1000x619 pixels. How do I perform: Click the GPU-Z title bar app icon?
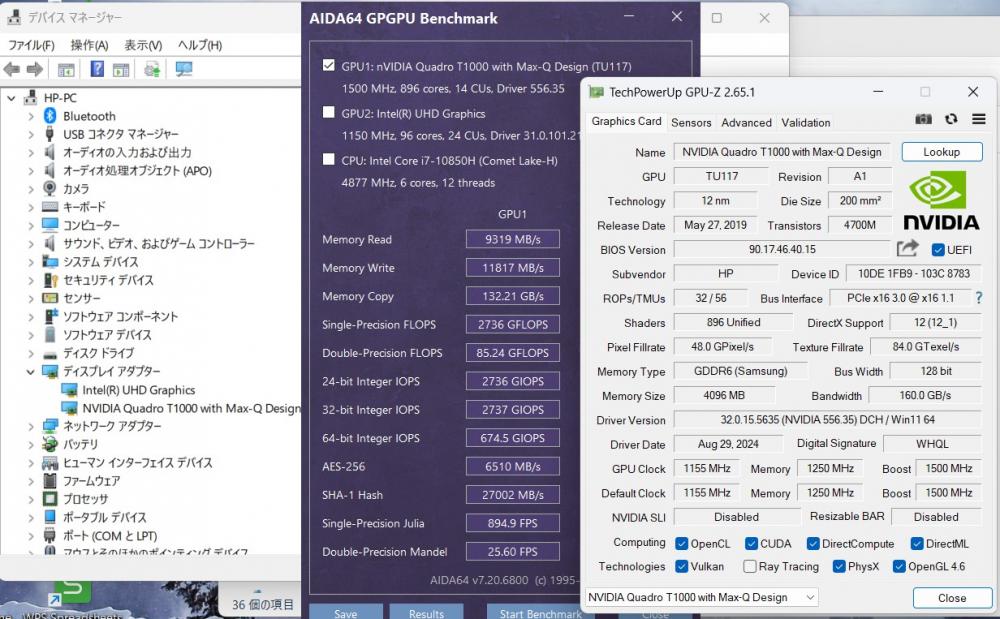point(596,92)
